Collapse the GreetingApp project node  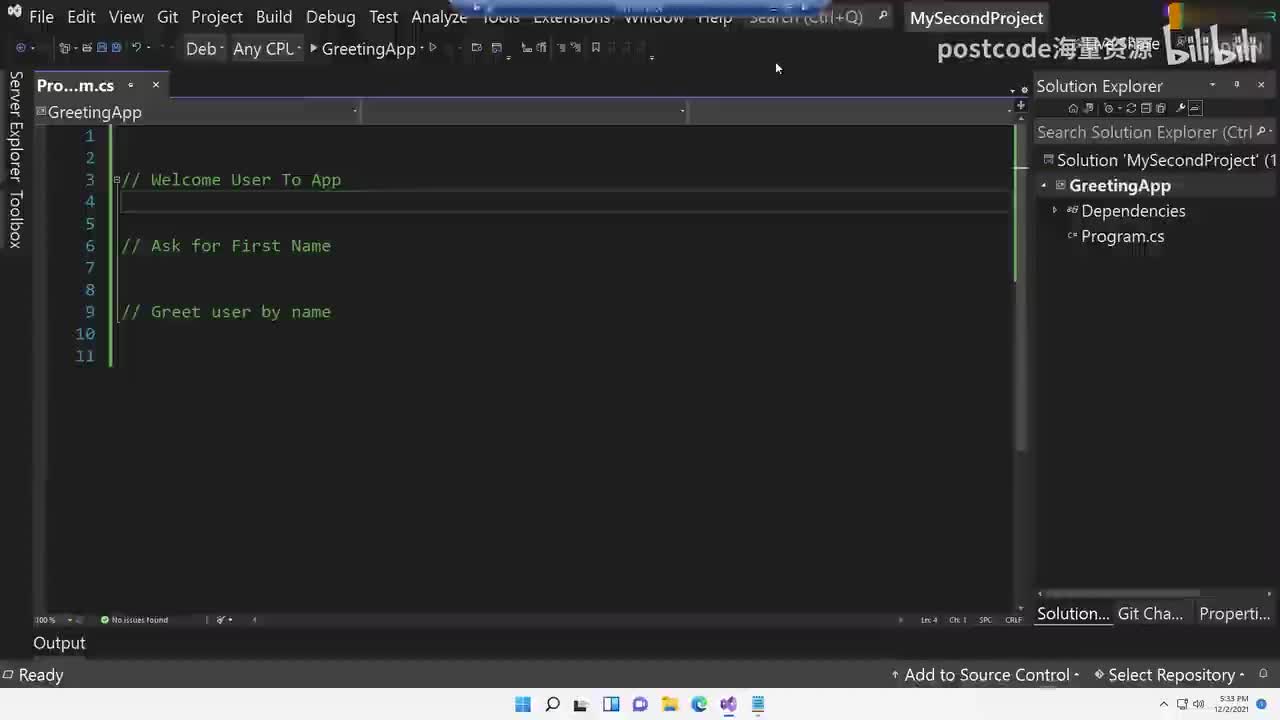tap(1044, 186)
